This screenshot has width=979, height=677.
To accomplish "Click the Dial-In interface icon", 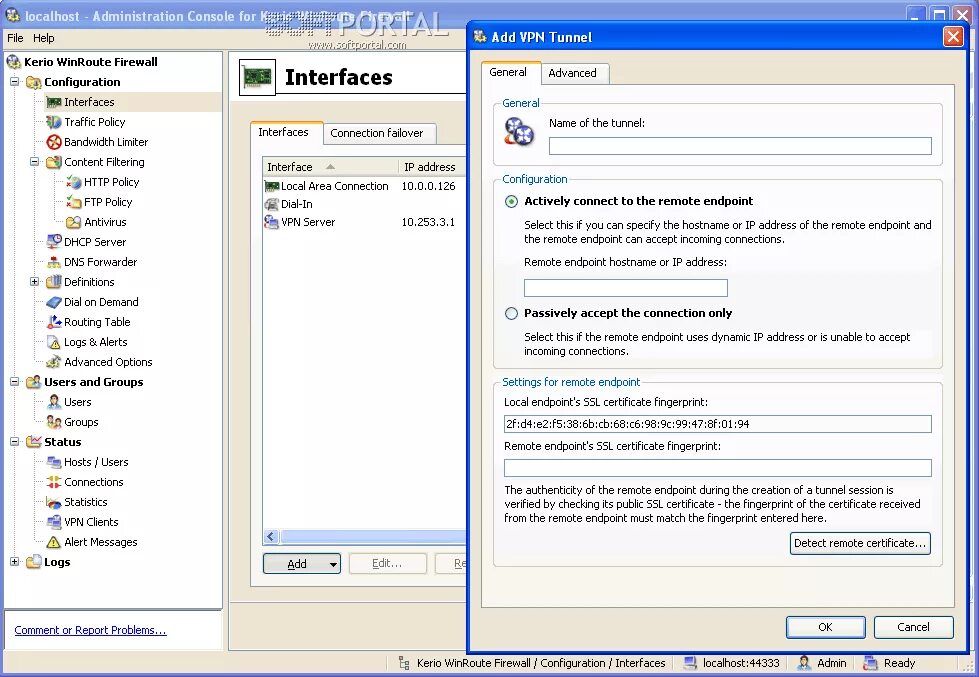I will click(x=272, y=204).
